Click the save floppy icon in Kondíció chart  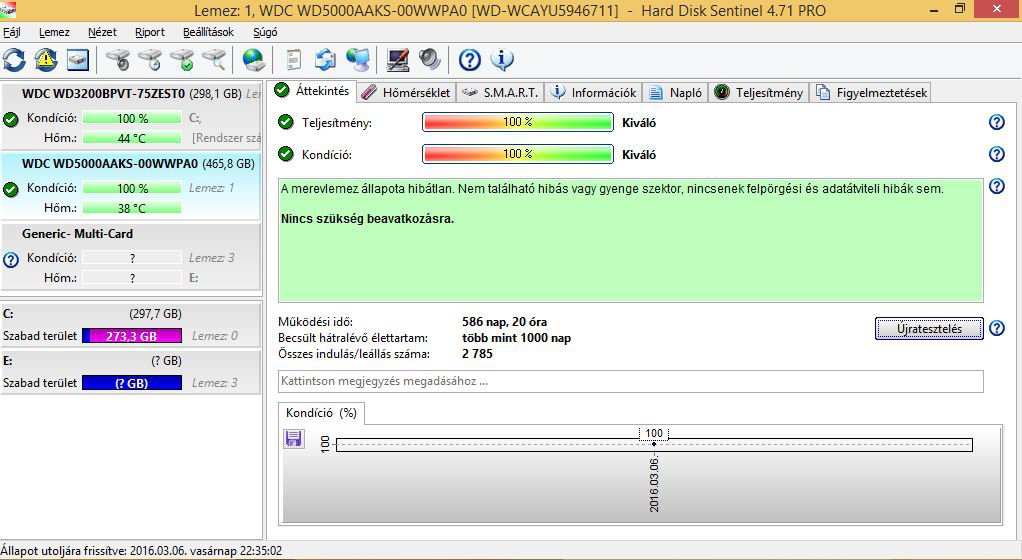pyautogui.click(x=294, y=438)
